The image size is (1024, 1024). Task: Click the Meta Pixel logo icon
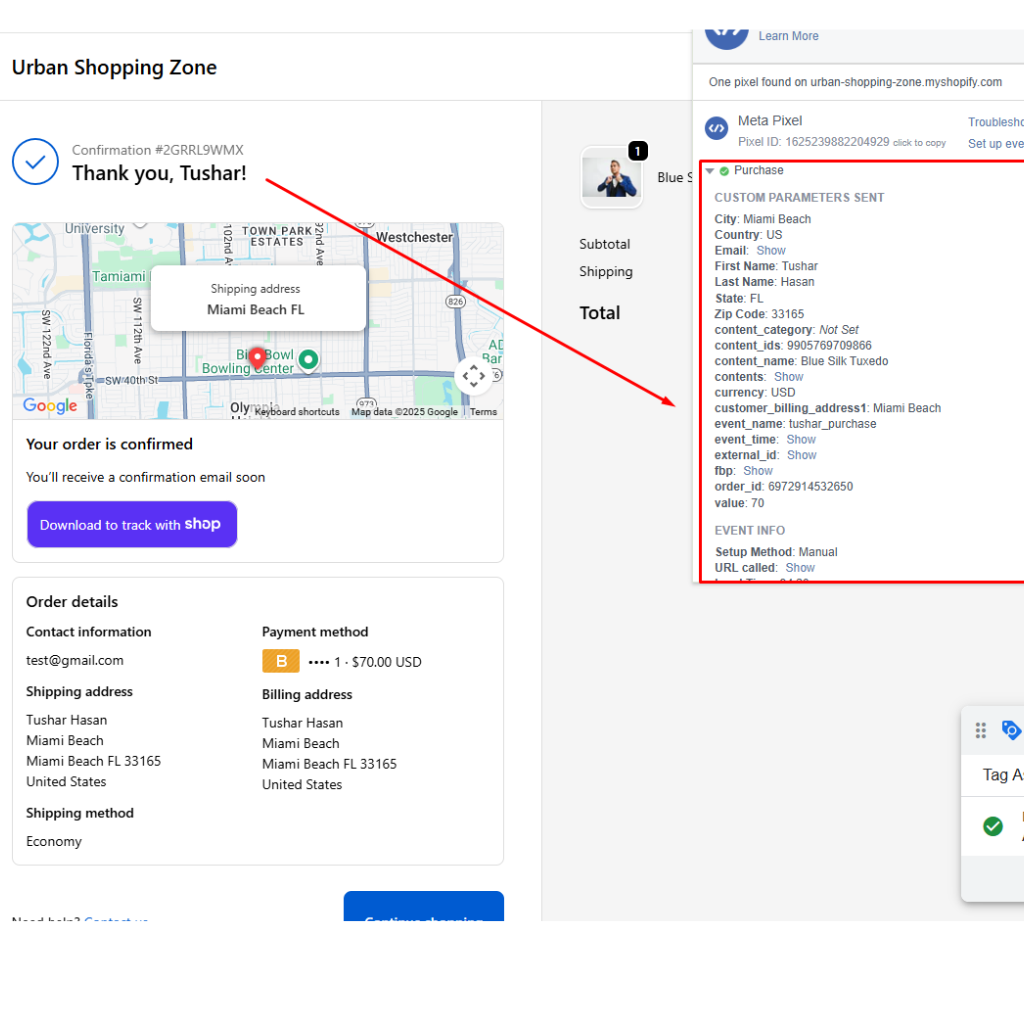point(716,128)
